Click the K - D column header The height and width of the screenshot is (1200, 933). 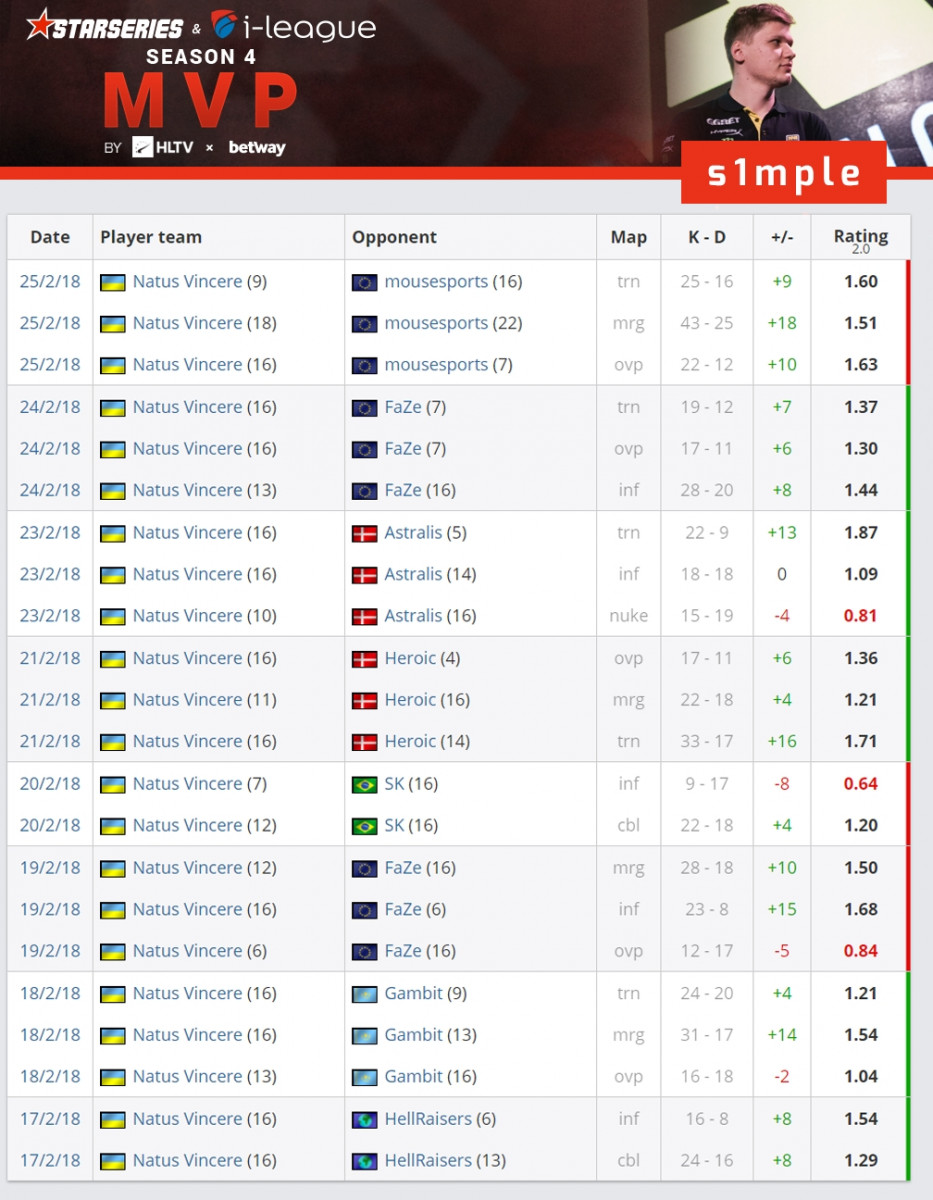point(706,237)
